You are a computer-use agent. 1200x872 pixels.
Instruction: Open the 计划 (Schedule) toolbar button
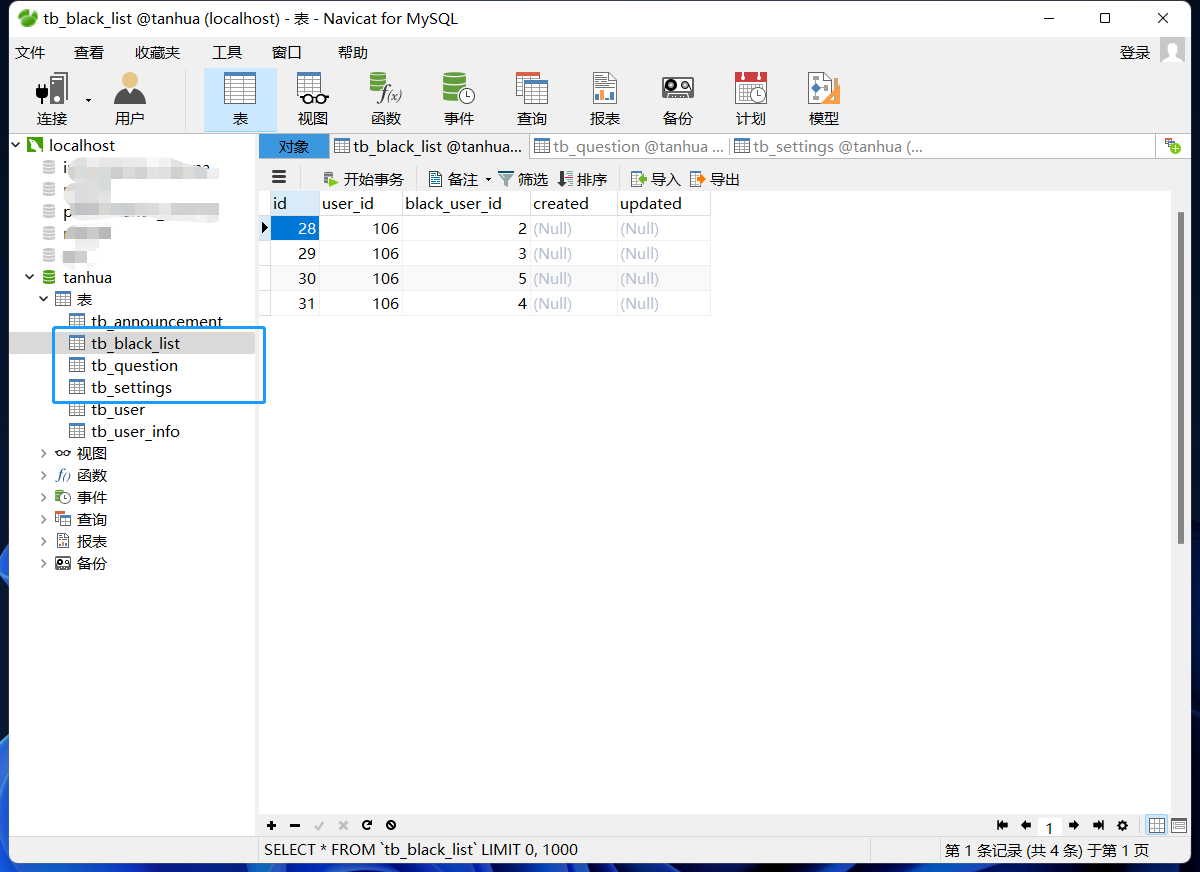point(751,100)
